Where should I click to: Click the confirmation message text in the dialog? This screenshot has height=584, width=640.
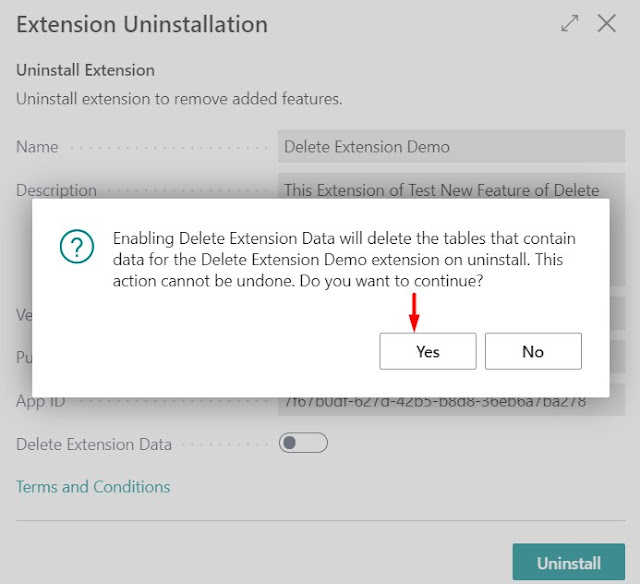(x=345, y=260)
